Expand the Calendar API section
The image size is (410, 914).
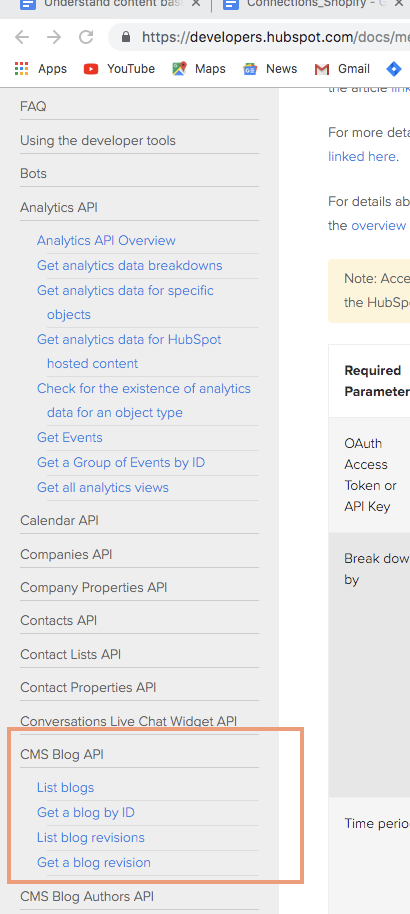coord(59,520)
